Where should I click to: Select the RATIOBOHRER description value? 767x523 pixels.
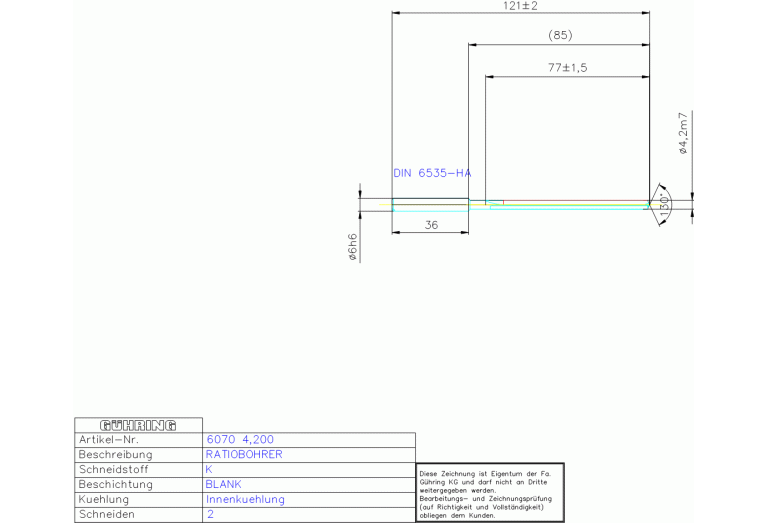(x=244, y=455)
